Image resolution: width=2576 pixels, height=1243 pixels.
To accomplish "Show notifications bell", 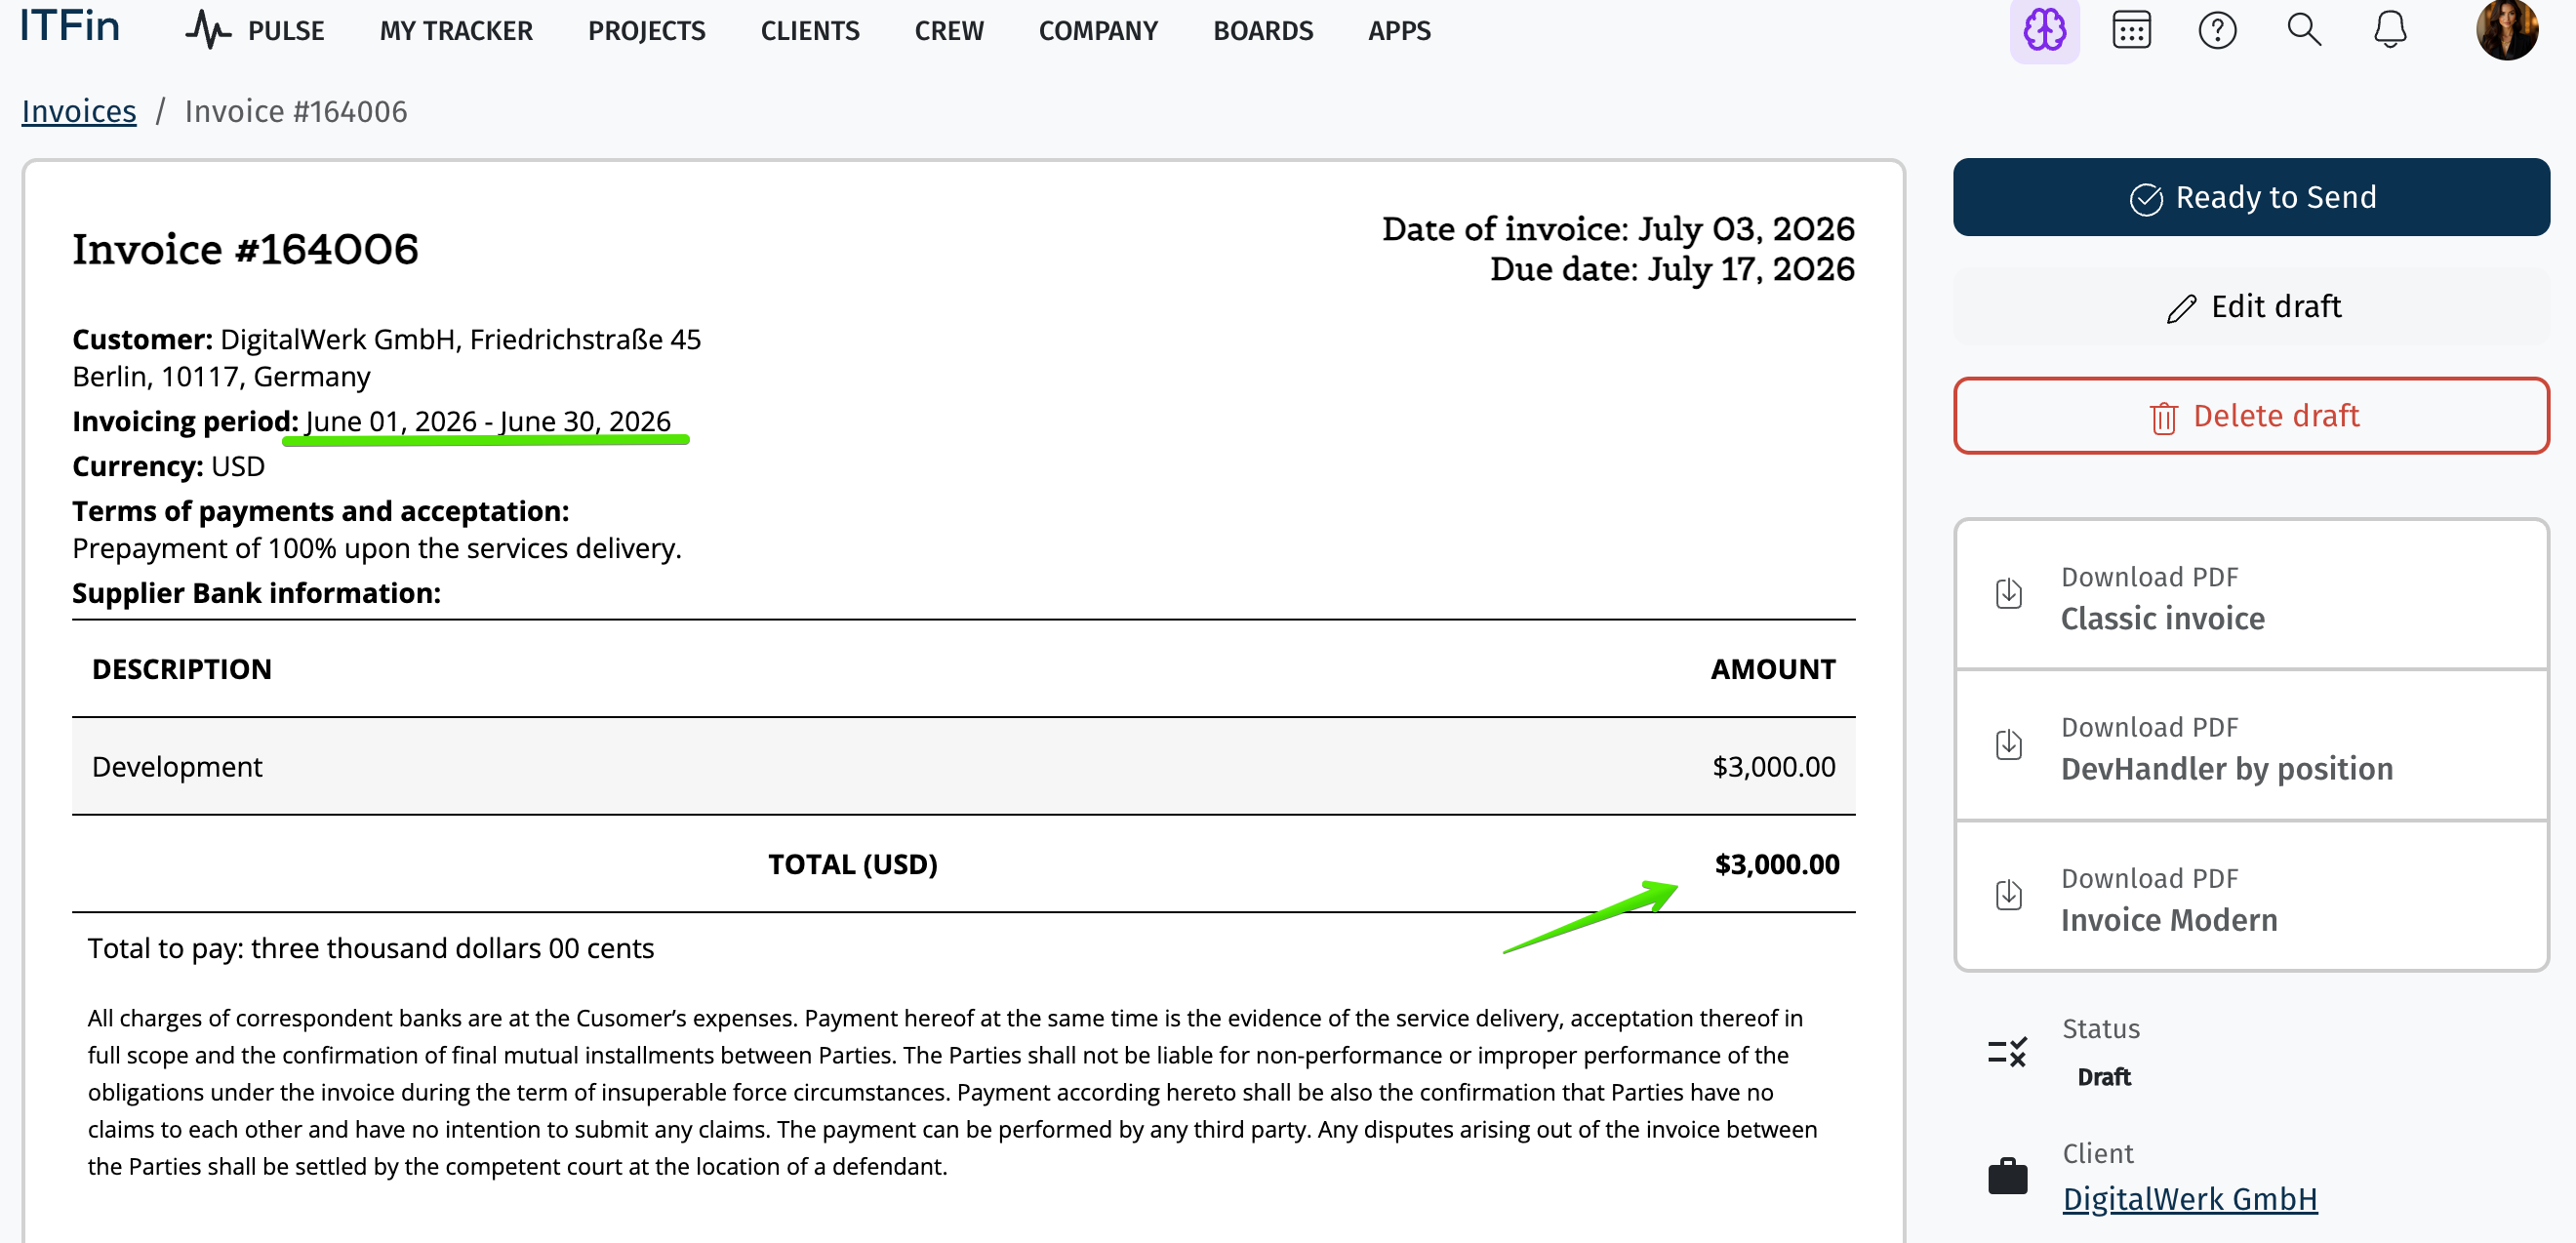I will [2390, 30].
